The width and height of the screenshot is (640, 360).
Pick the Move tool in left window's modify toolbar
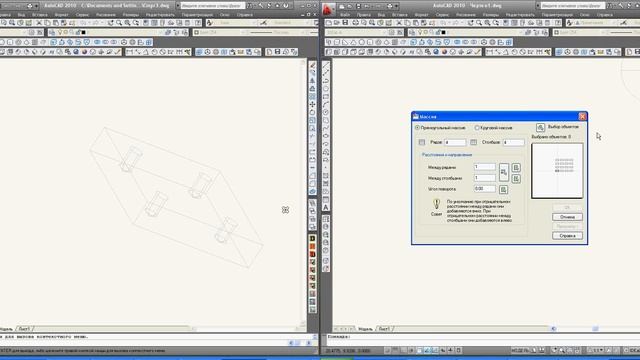[x=312, y=104]
